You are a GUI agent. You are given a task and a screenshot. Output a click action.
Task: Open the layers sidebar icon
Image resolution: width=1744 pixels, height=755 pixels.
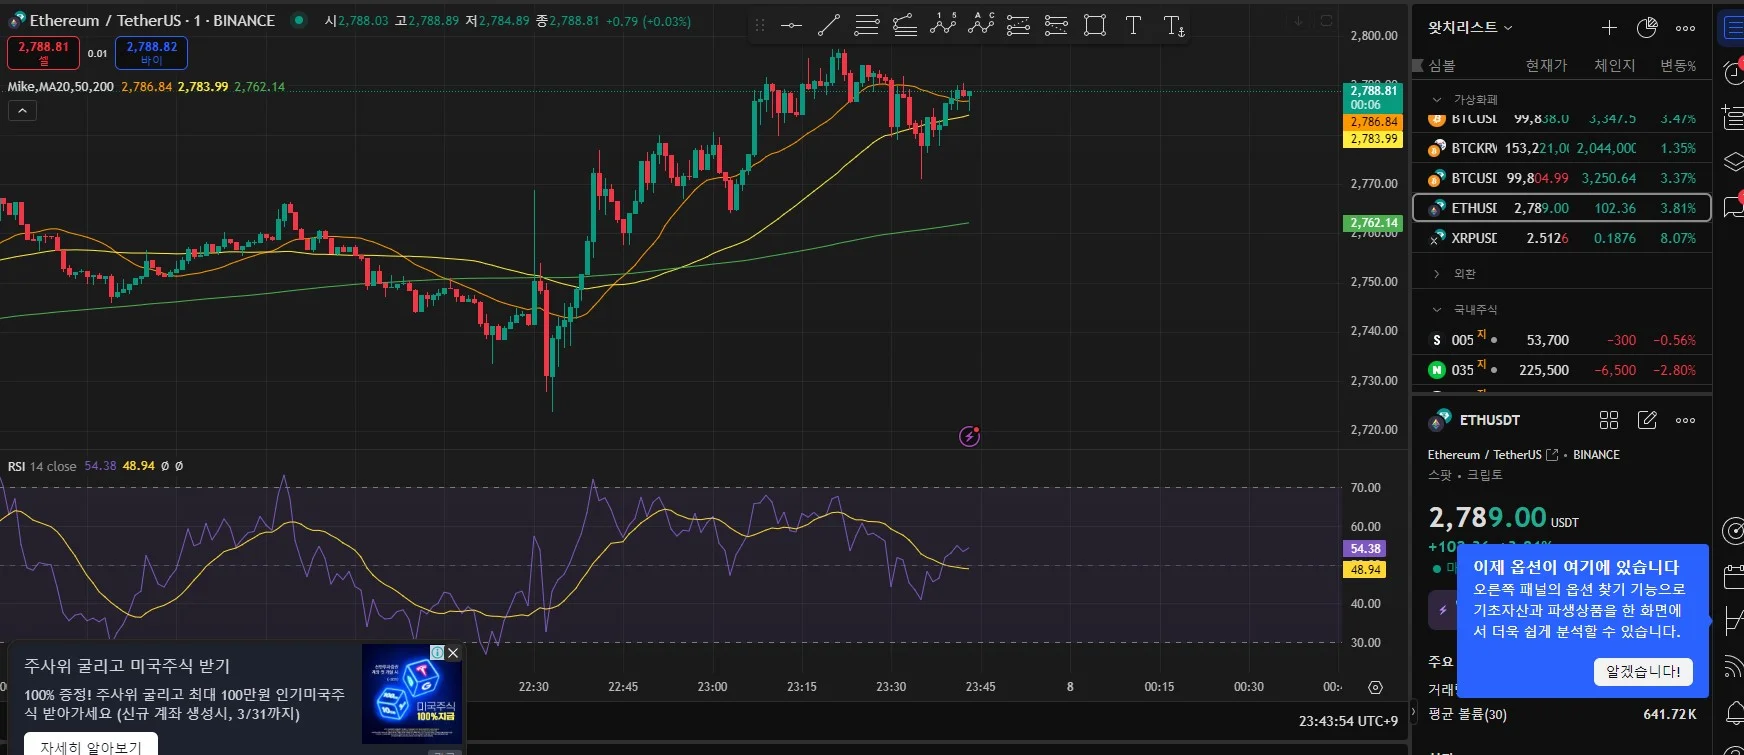[1733, 161]
